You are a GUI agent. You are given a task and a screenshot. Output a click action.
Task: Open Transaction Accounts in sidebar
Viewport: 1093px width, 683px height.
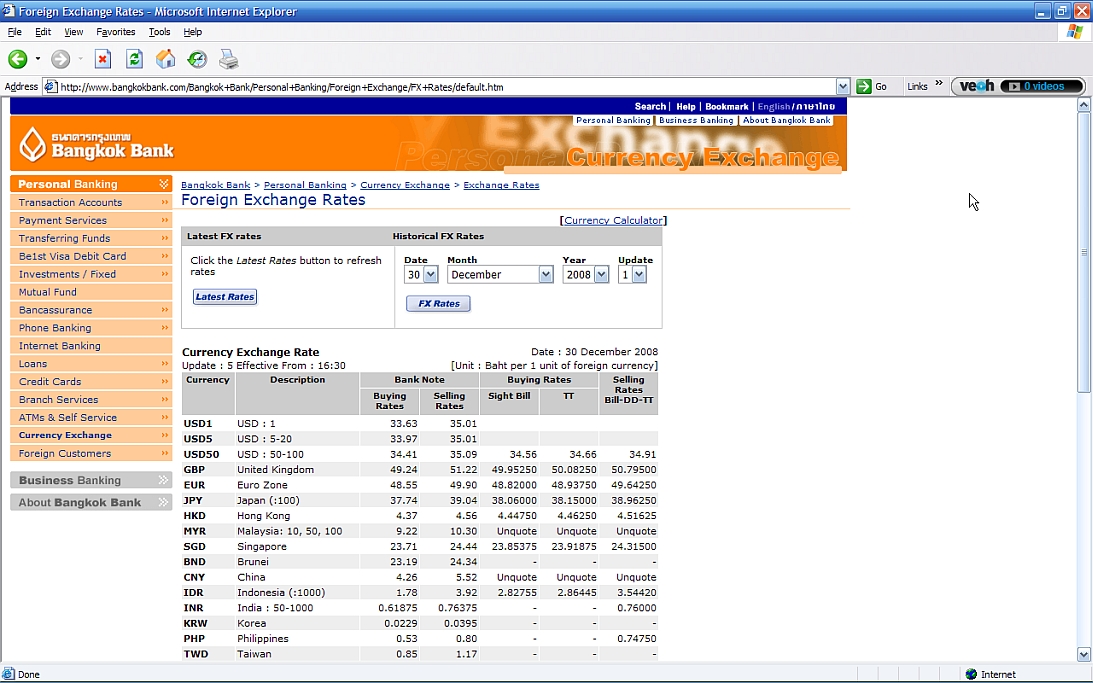point(91,202)
